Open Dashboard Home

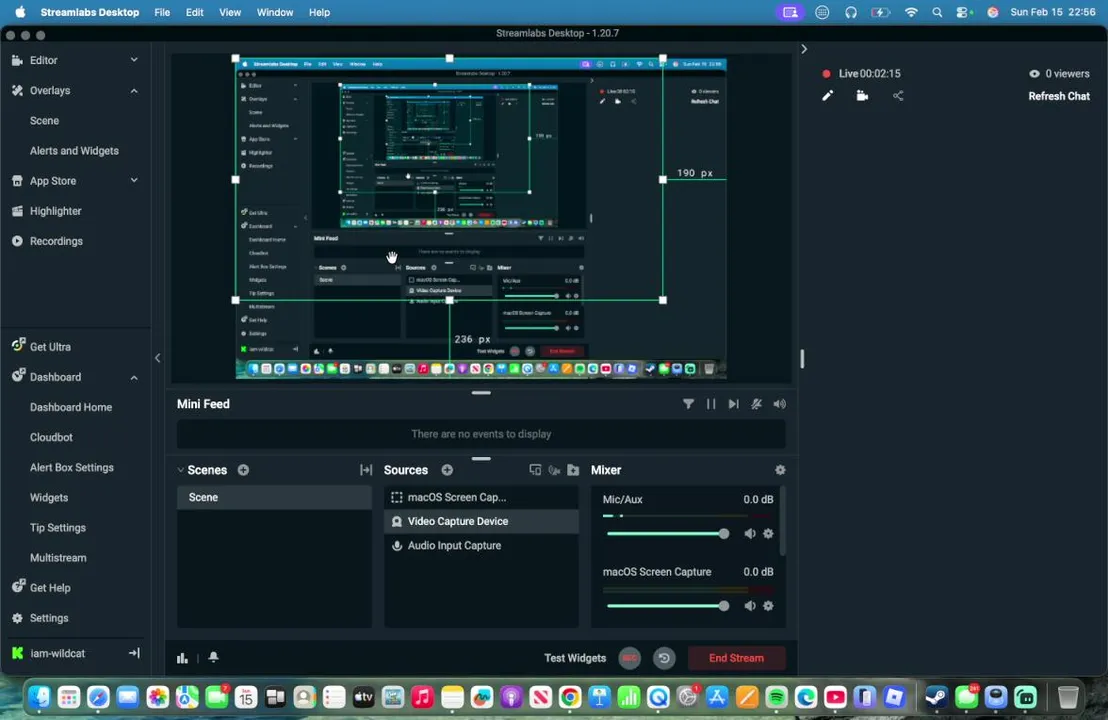click(x=71, y=407)
